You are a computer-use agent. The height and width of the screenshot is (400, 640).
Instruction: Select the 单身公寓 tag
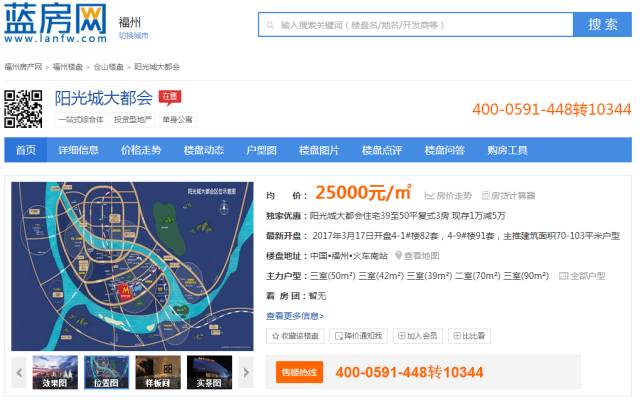(177, 120)
